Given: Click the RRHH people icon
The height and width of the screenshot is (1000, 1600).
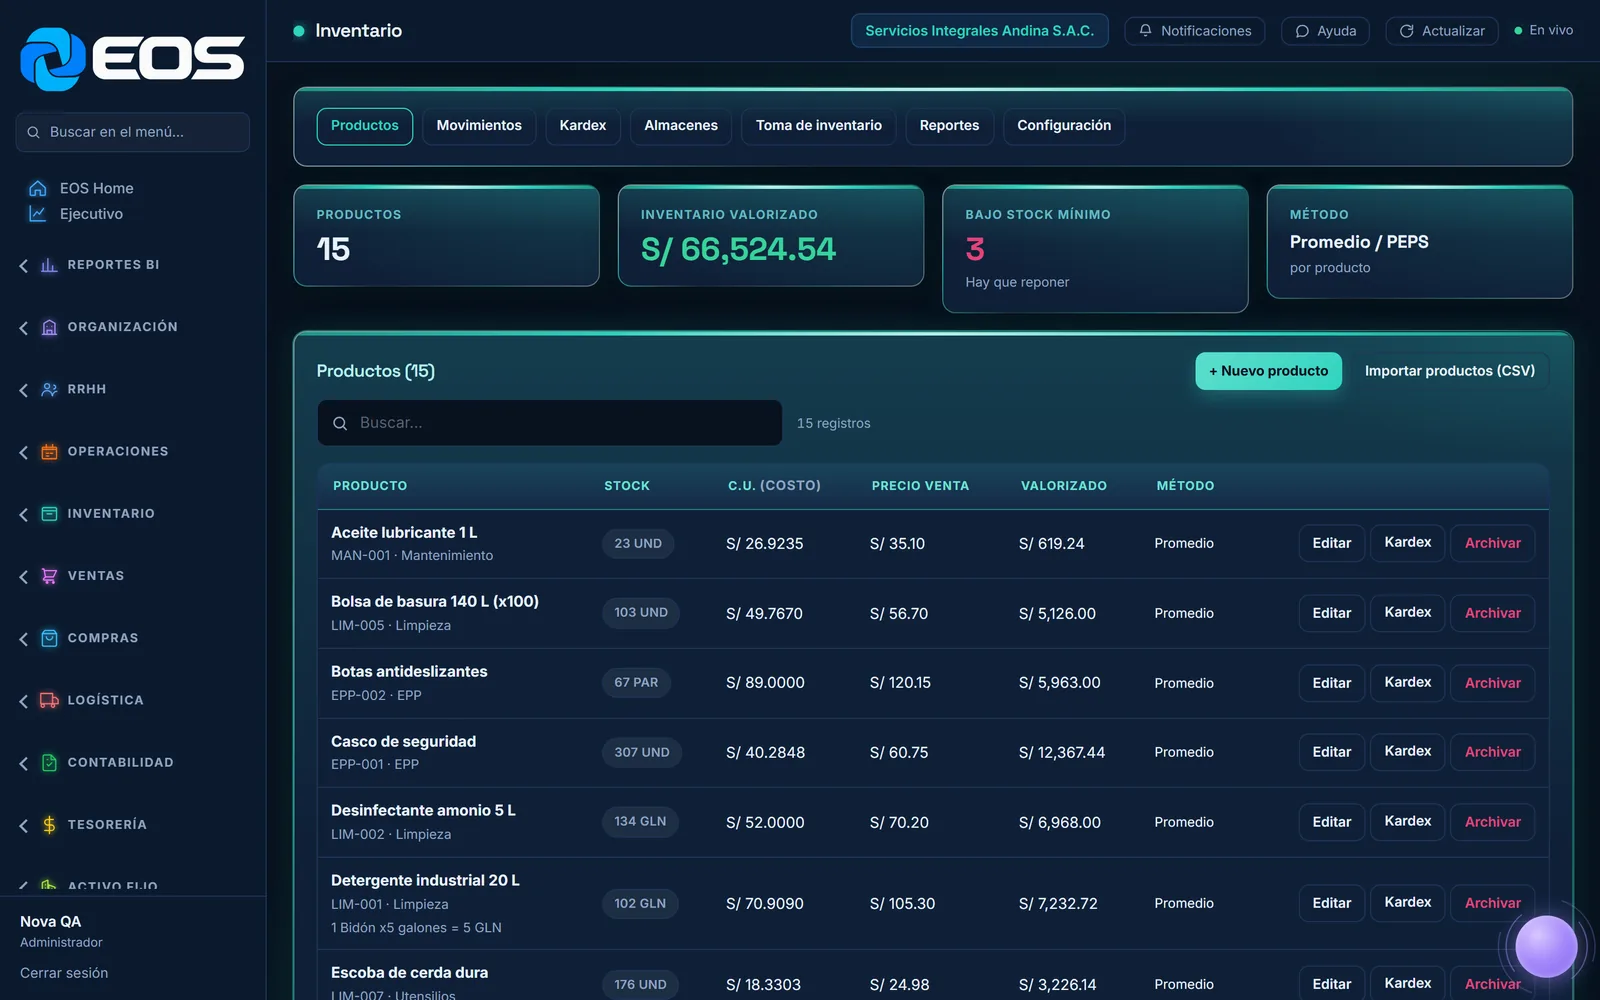Looking at the screenshot, I should [49, 389].
